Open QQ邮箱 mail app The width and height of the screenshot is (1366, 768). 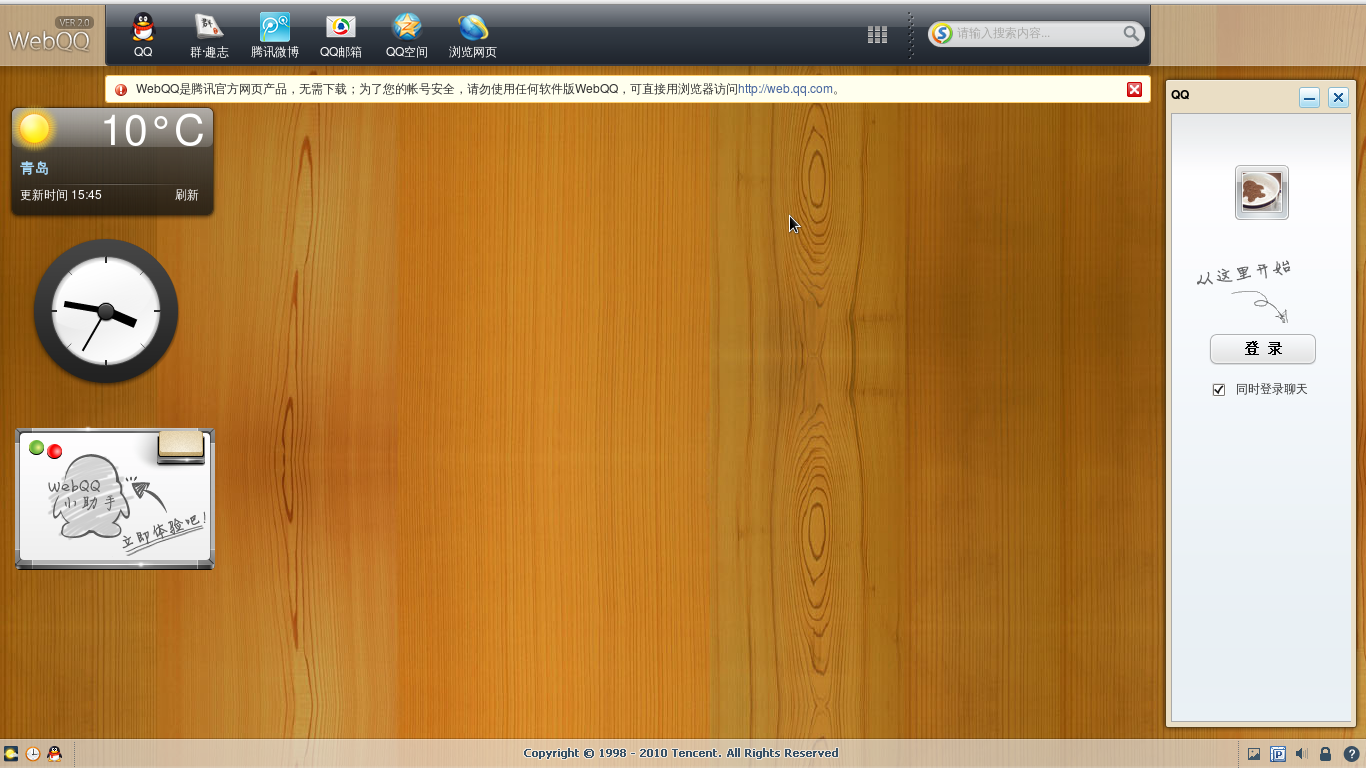pyautogui.click(x=341, y=35)
